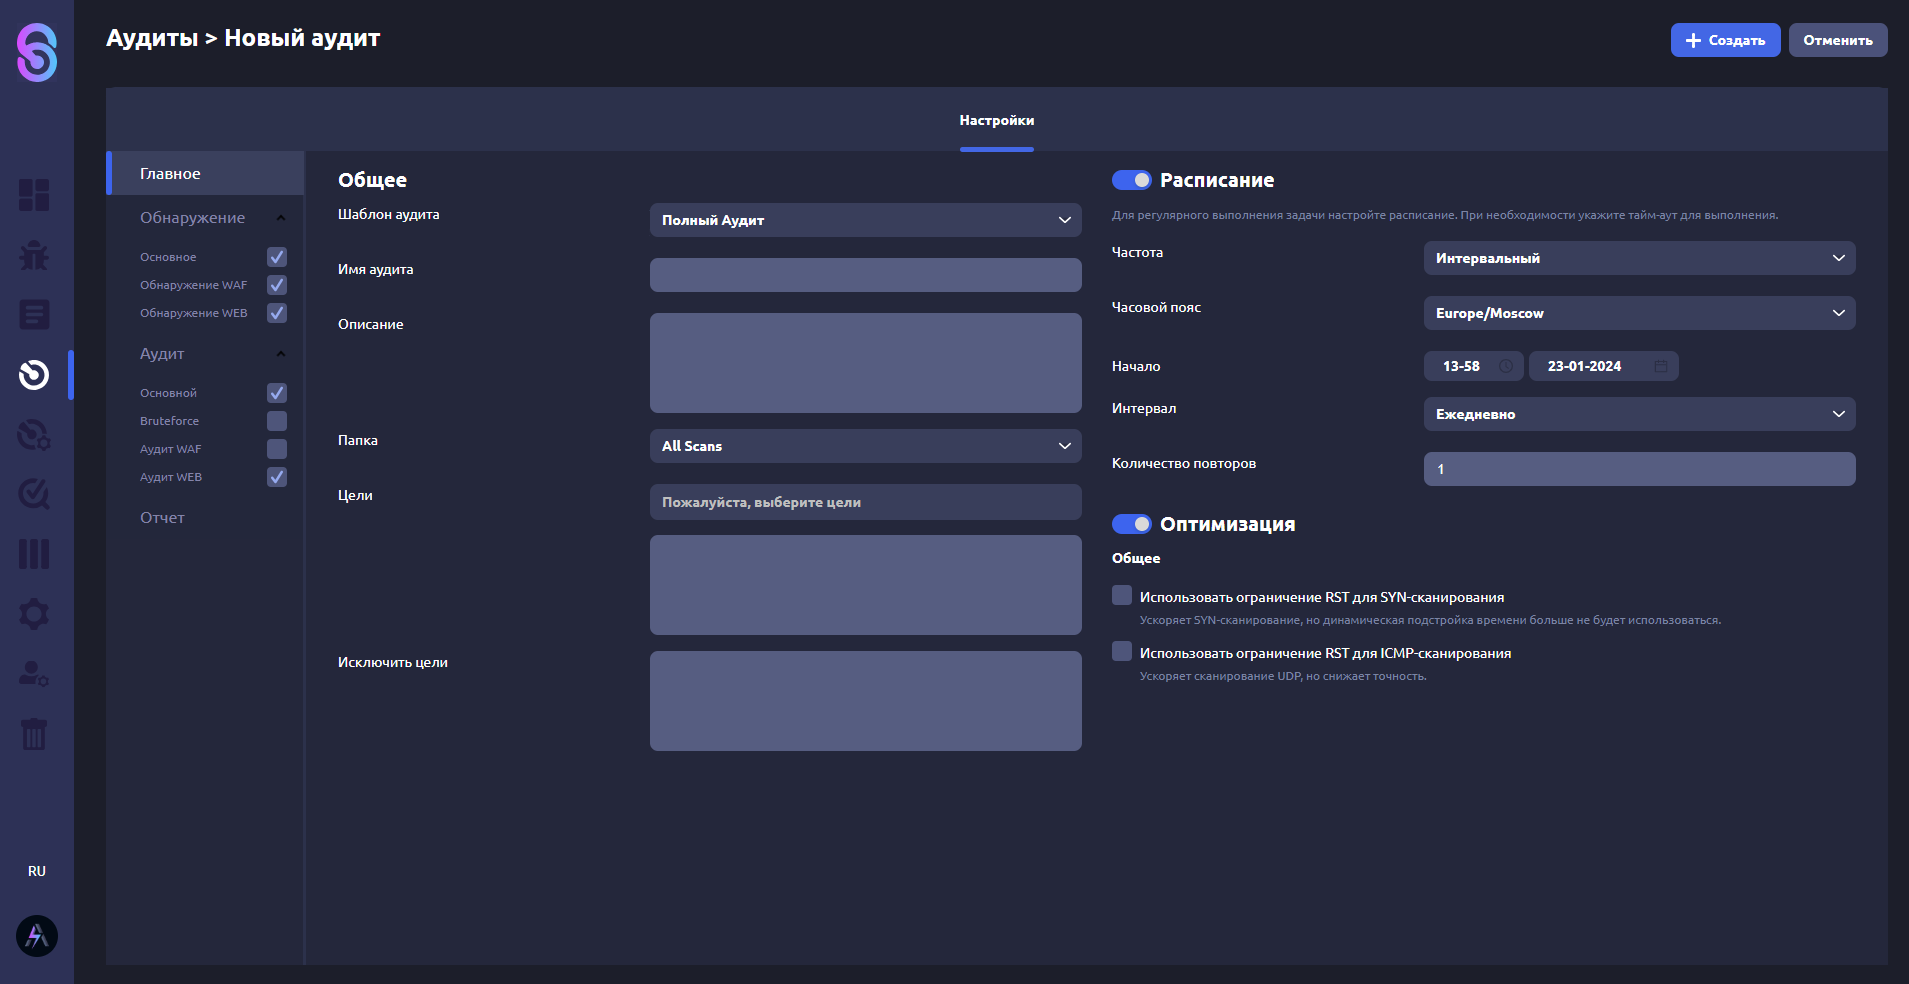Open the radar-with-gear icon in sidebar

tap(34, 435)
